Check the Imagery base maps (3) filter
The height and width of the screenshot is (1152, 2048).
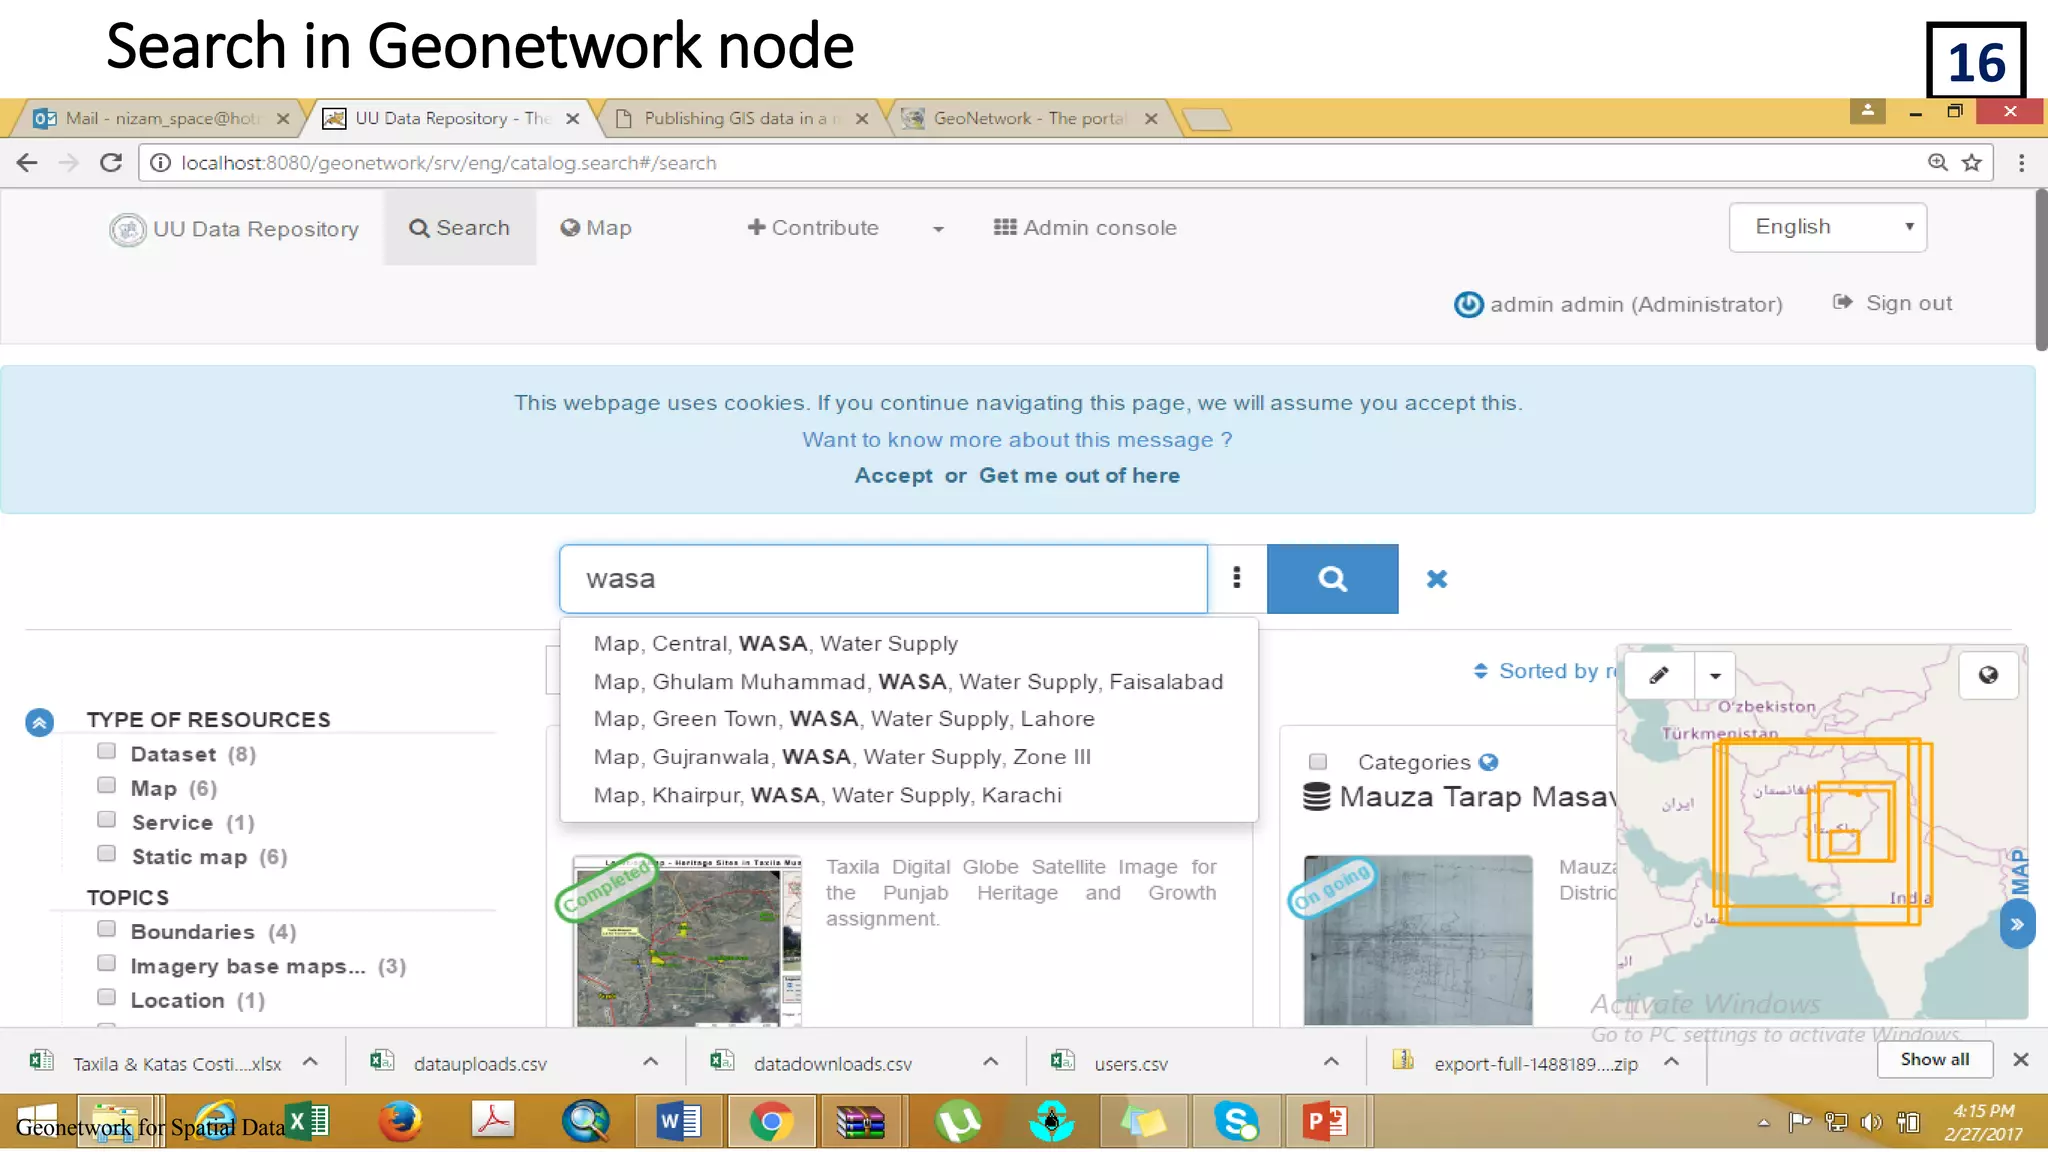(107, 962)
